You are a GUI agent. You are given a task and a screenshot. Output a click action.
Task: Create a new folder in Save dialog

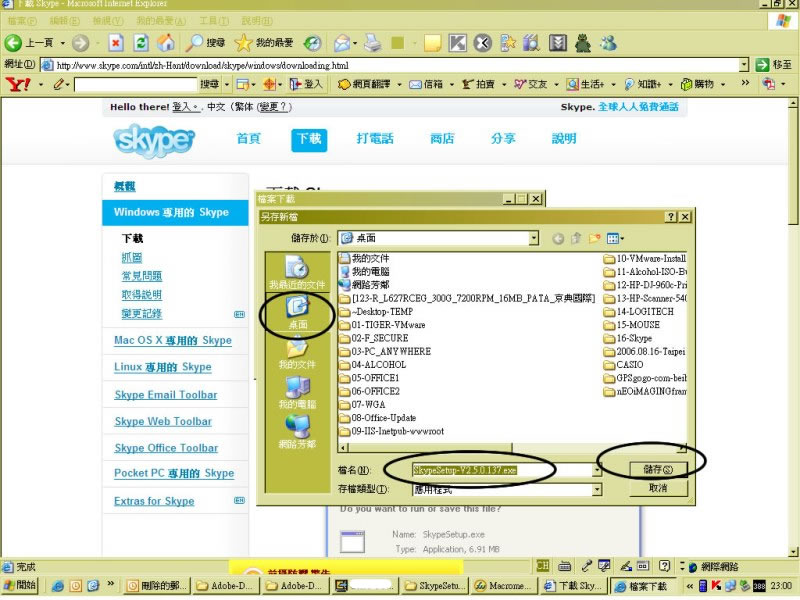pyautogui.click(x=594, y=238)
